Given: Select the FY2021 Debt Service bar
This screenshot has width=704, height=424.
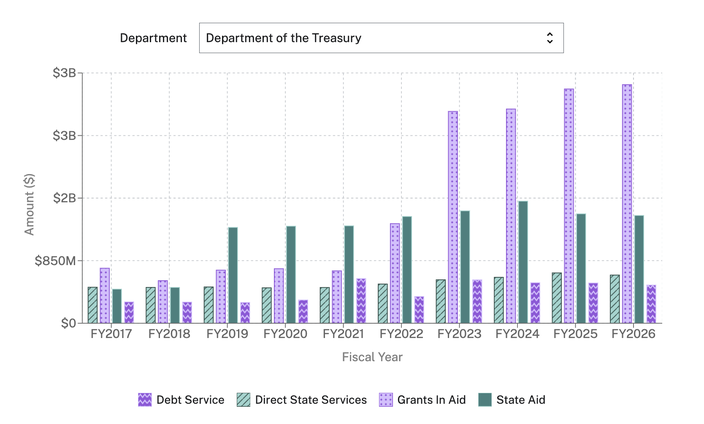Looking at the screenshot, I should point(361,301).
